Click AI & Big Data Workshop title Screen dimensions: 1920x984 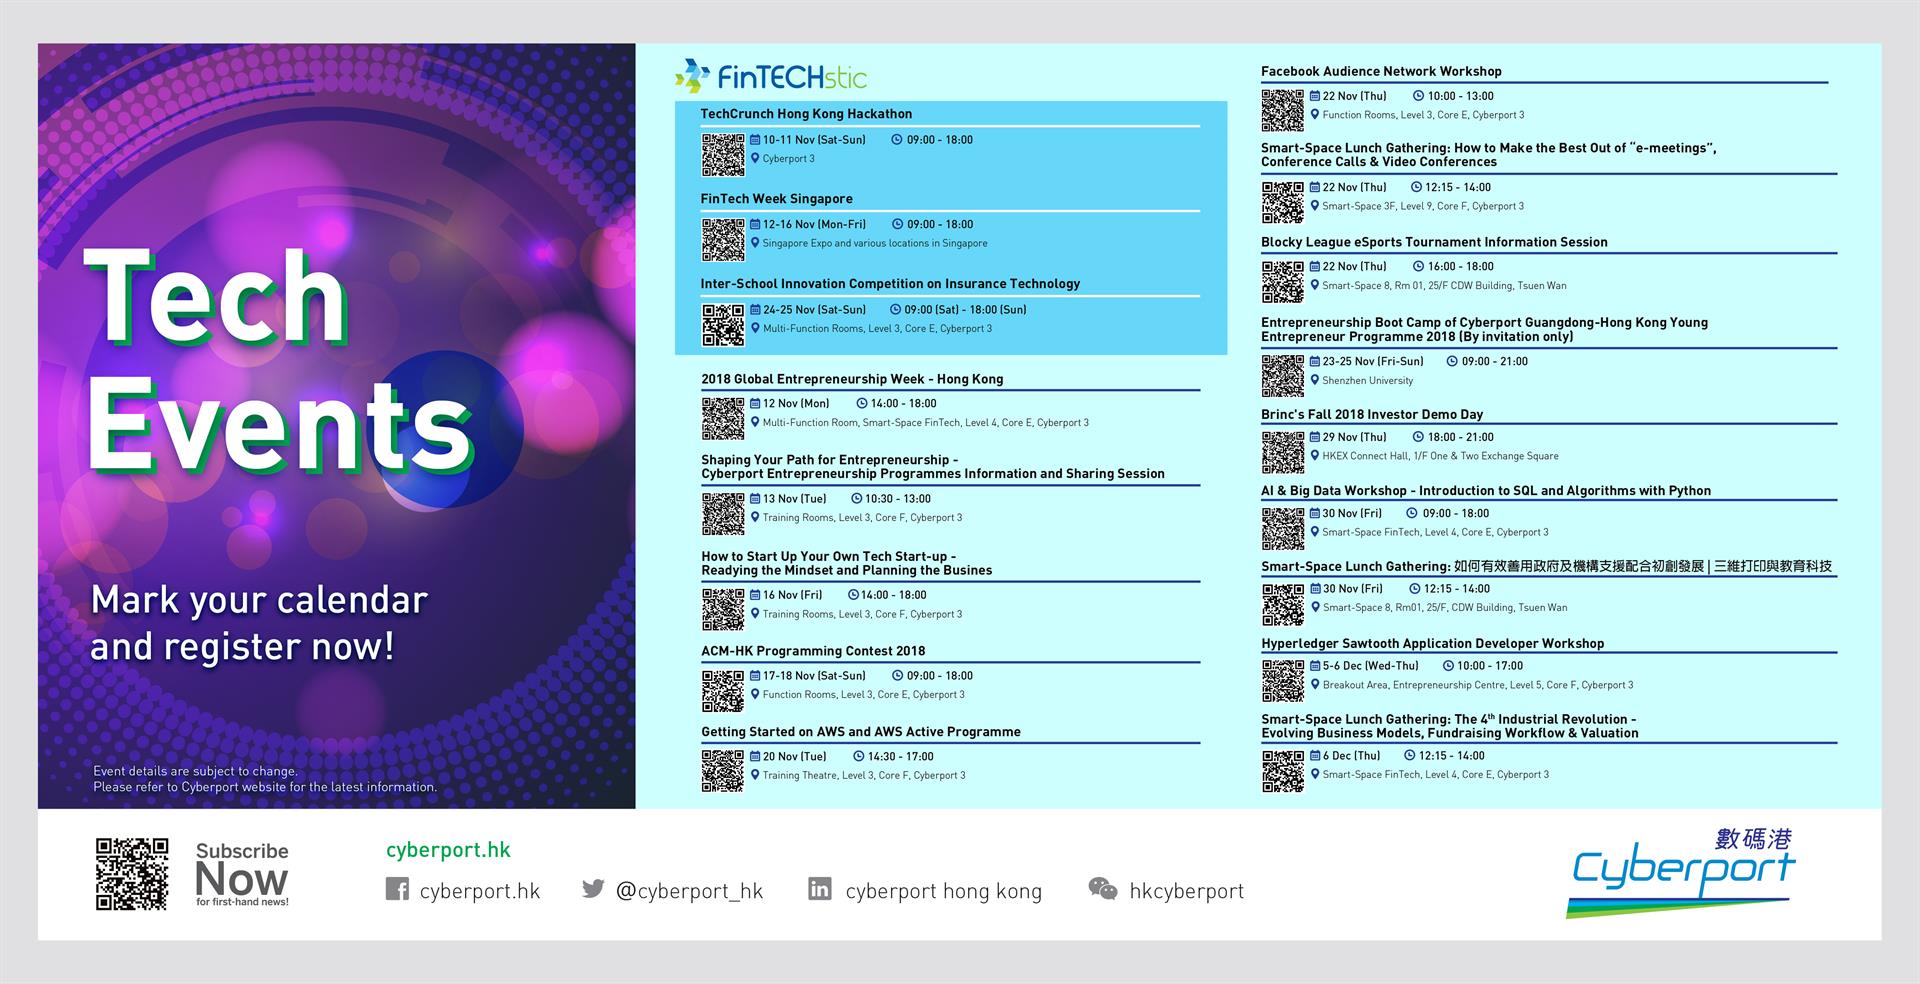tap(1486, 491)
